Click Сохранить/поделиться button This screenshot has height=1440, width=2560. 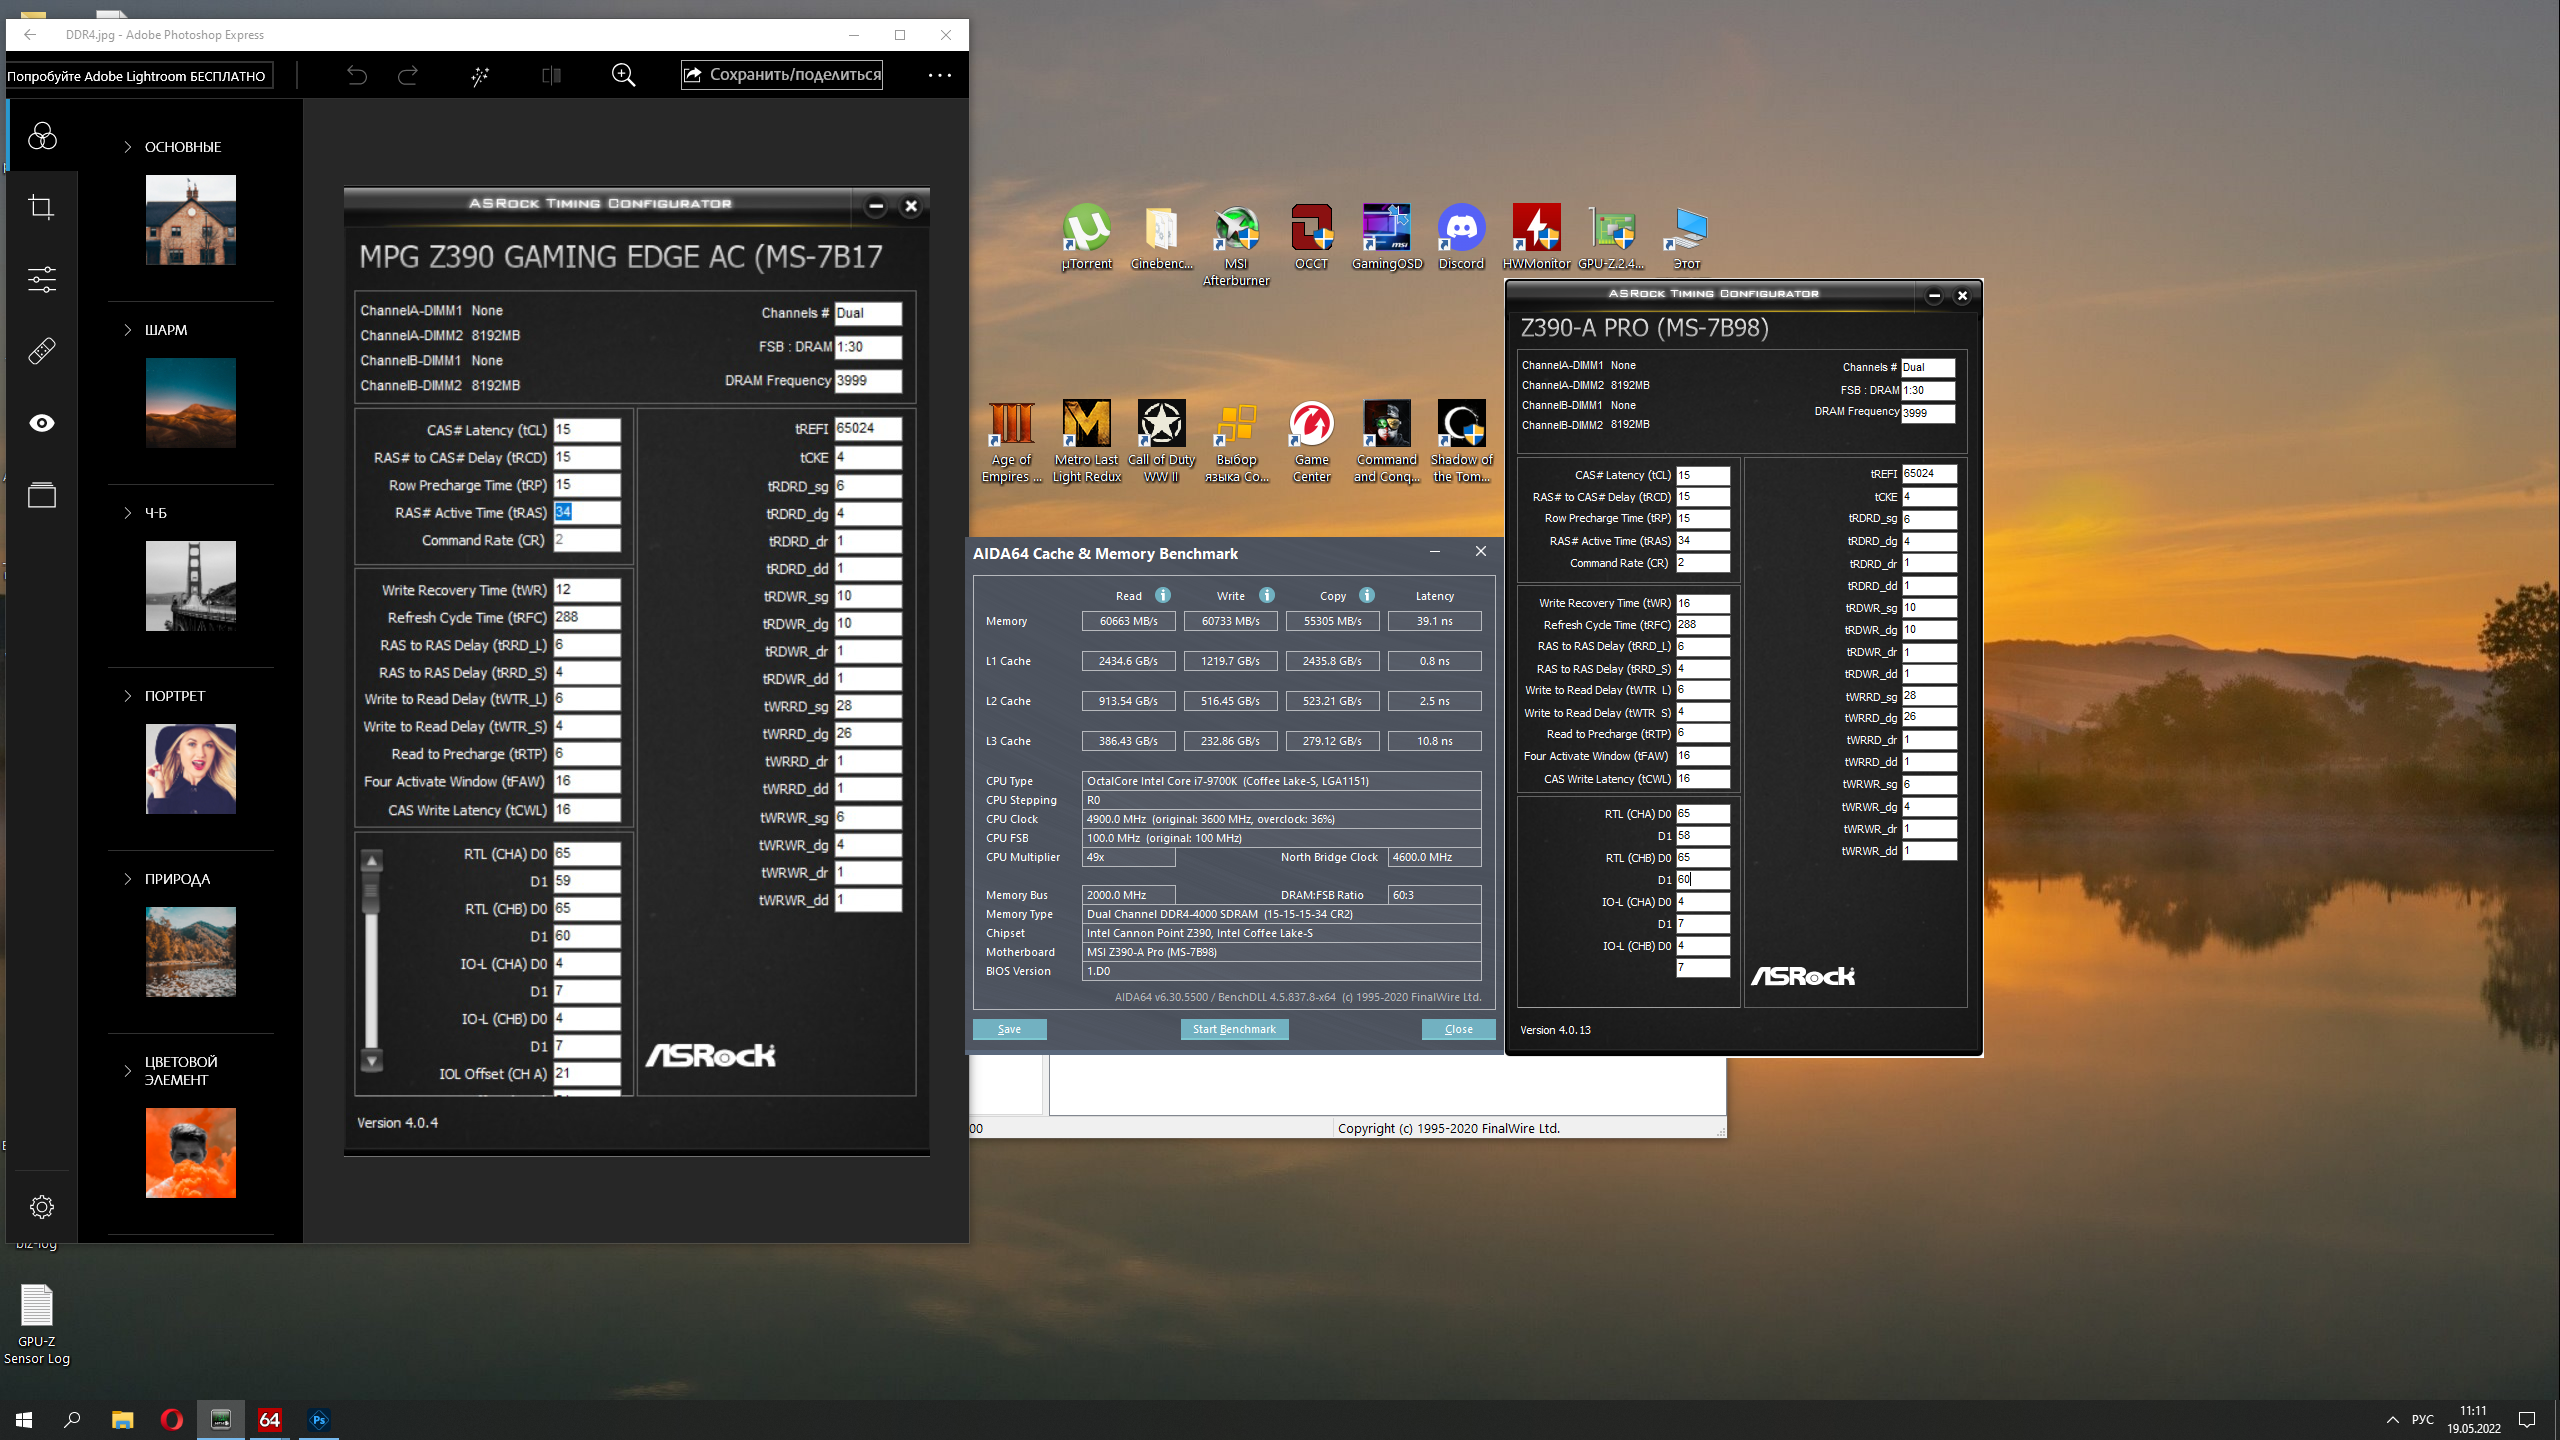[x=782, y=75]
